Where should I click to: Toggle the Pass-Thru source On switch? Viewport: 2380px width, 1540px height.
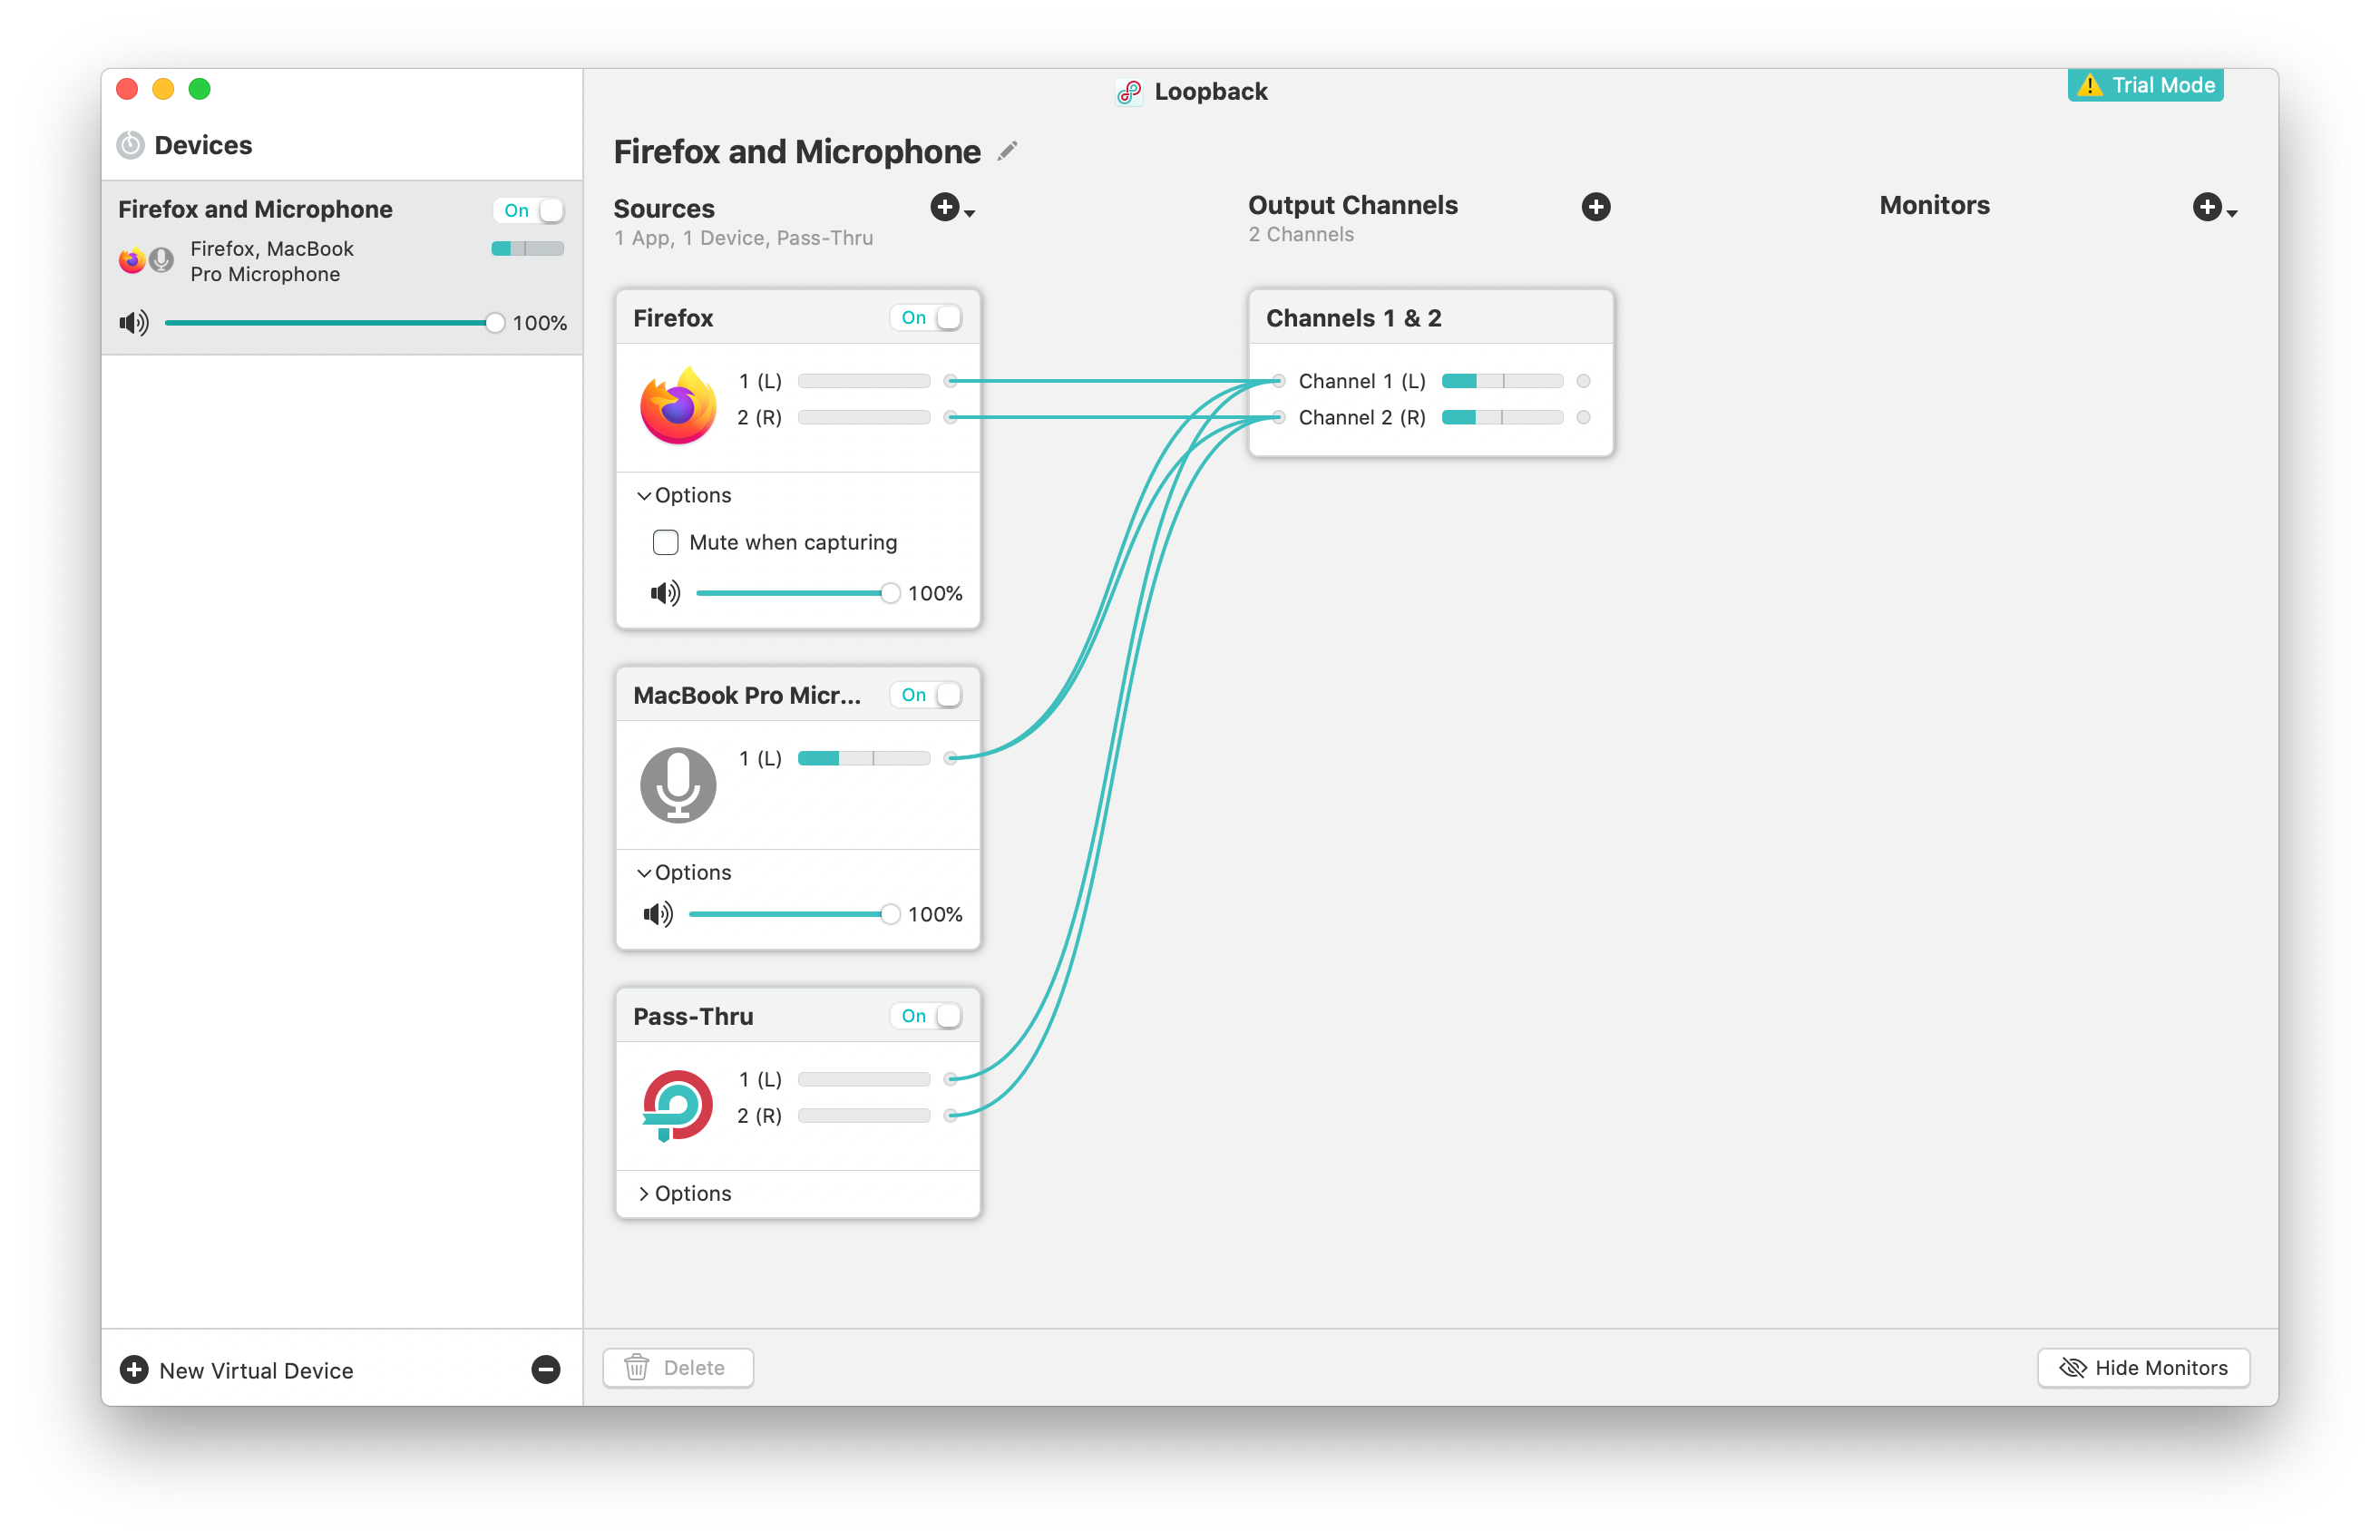[927, 1016]
